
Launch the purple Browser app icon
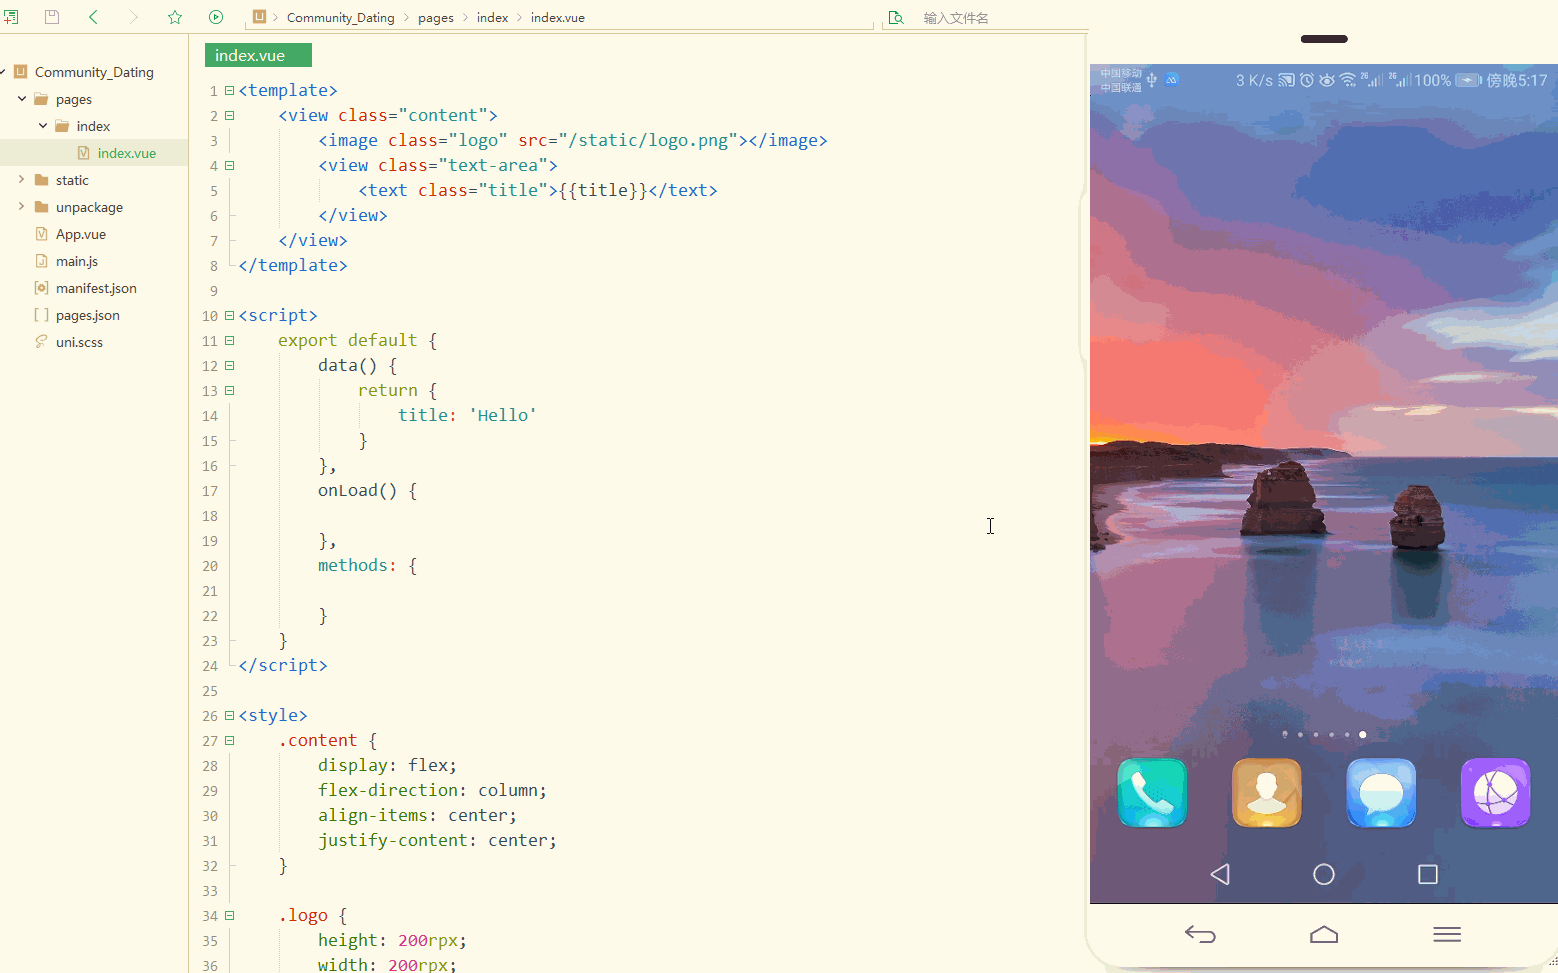tap(1495, 793)
